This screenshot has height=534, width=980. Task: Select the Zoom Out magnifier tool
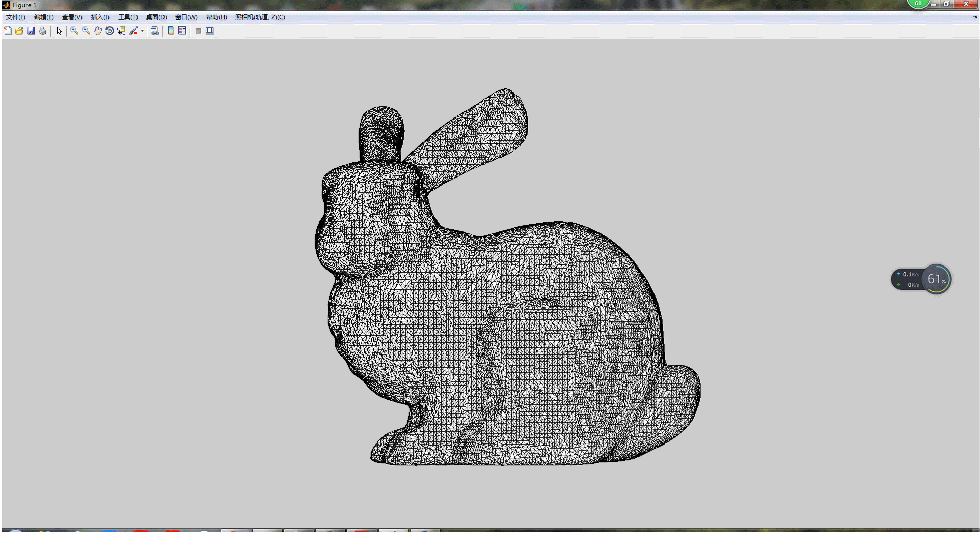pyautogui.click(x=86, y=30)
